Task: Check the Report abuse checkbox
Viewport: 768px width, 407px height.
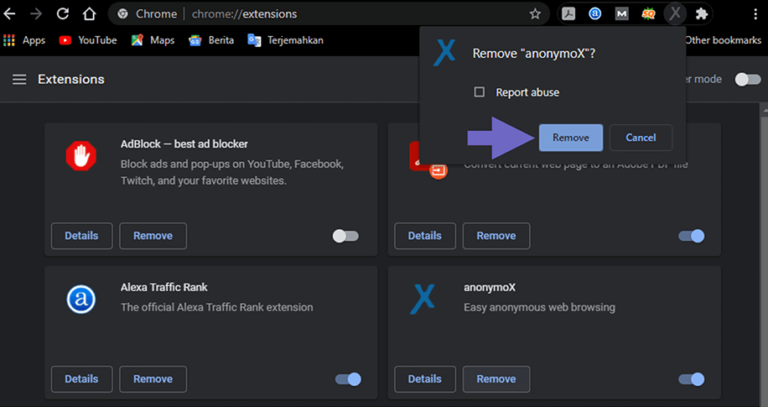Action: click(479, 92)
